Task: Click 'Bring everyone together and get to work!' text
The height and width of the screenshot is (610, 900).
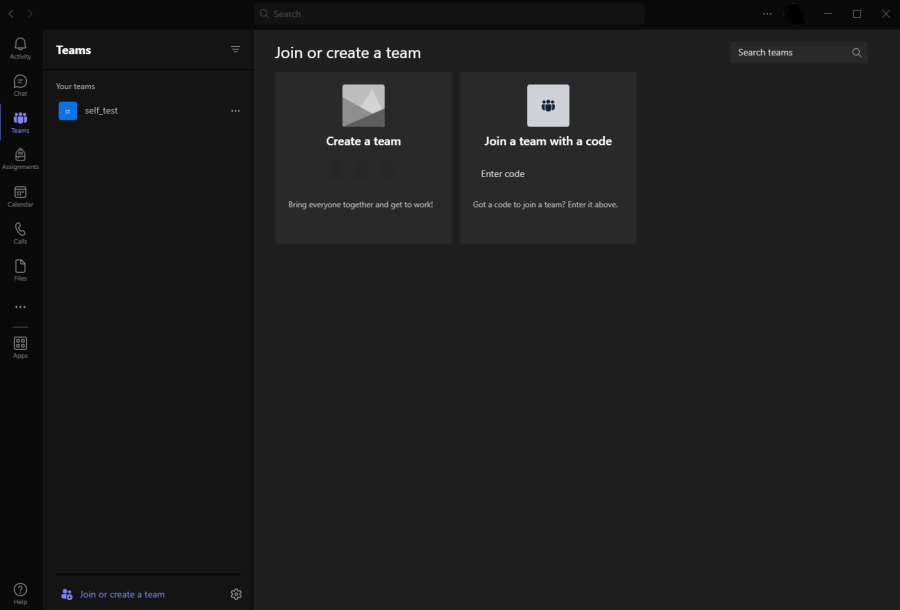Action: pos(360,204)
